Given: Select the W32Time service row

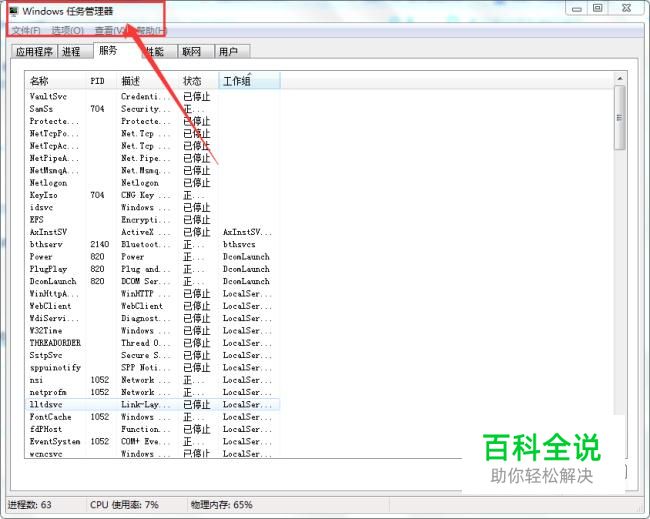Looking at the screenshot, I should click(x=153, y=331).
